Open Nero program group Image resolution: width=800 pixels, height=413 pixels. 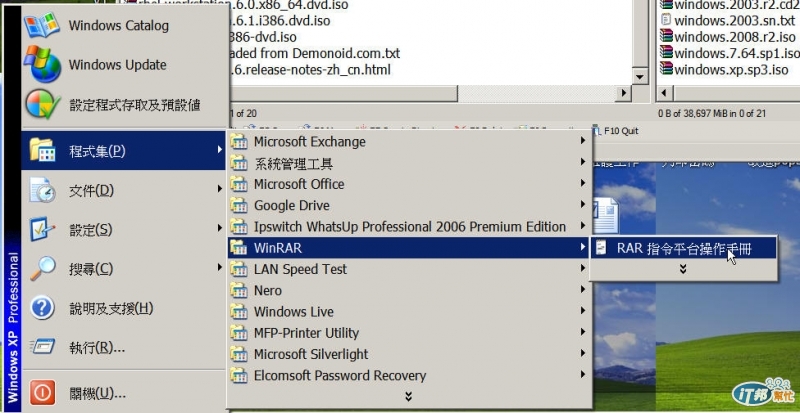click(x=410, y=290)
